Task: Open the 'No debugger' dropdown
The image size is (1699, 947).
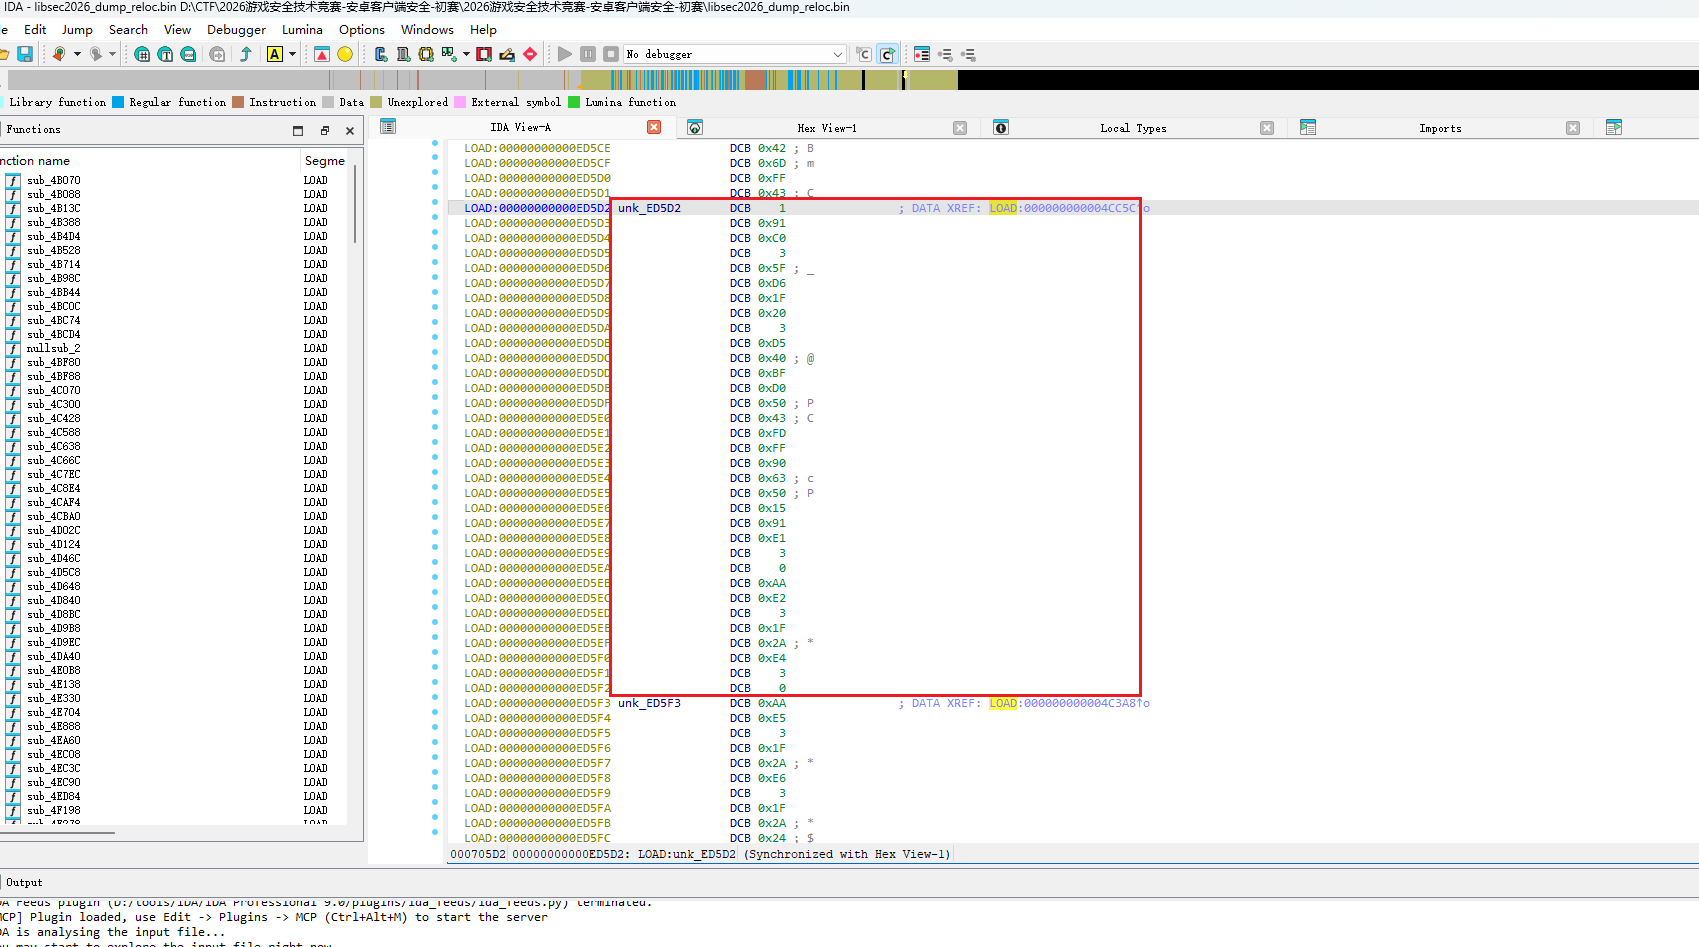Action: (x=735, y=54)
